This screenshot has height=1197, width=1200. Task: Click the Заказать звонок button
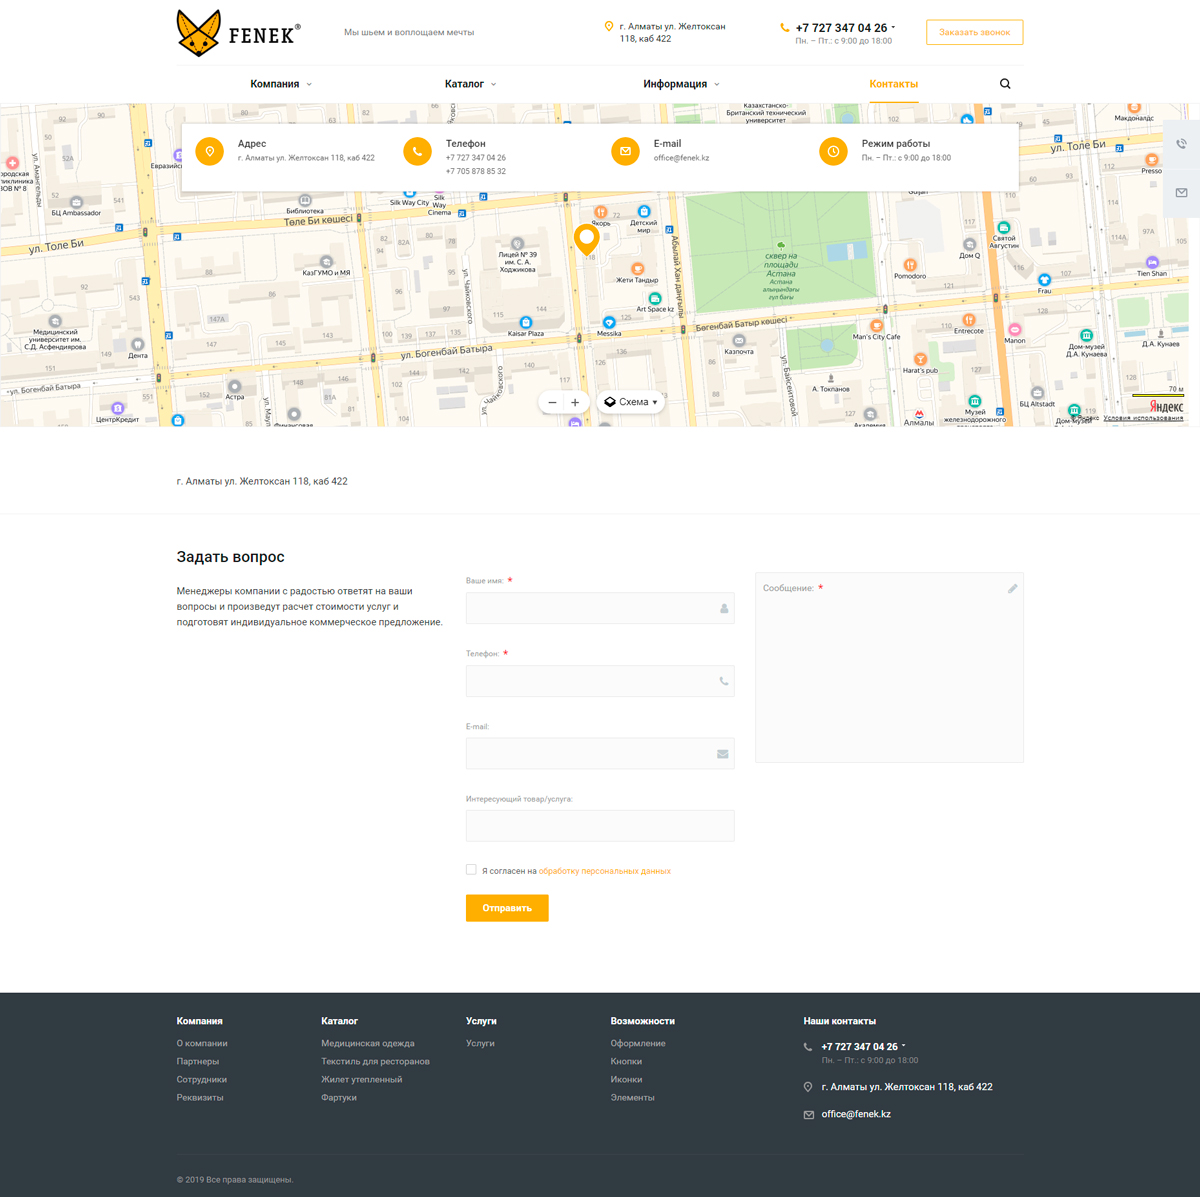click(x=974, y=32)
